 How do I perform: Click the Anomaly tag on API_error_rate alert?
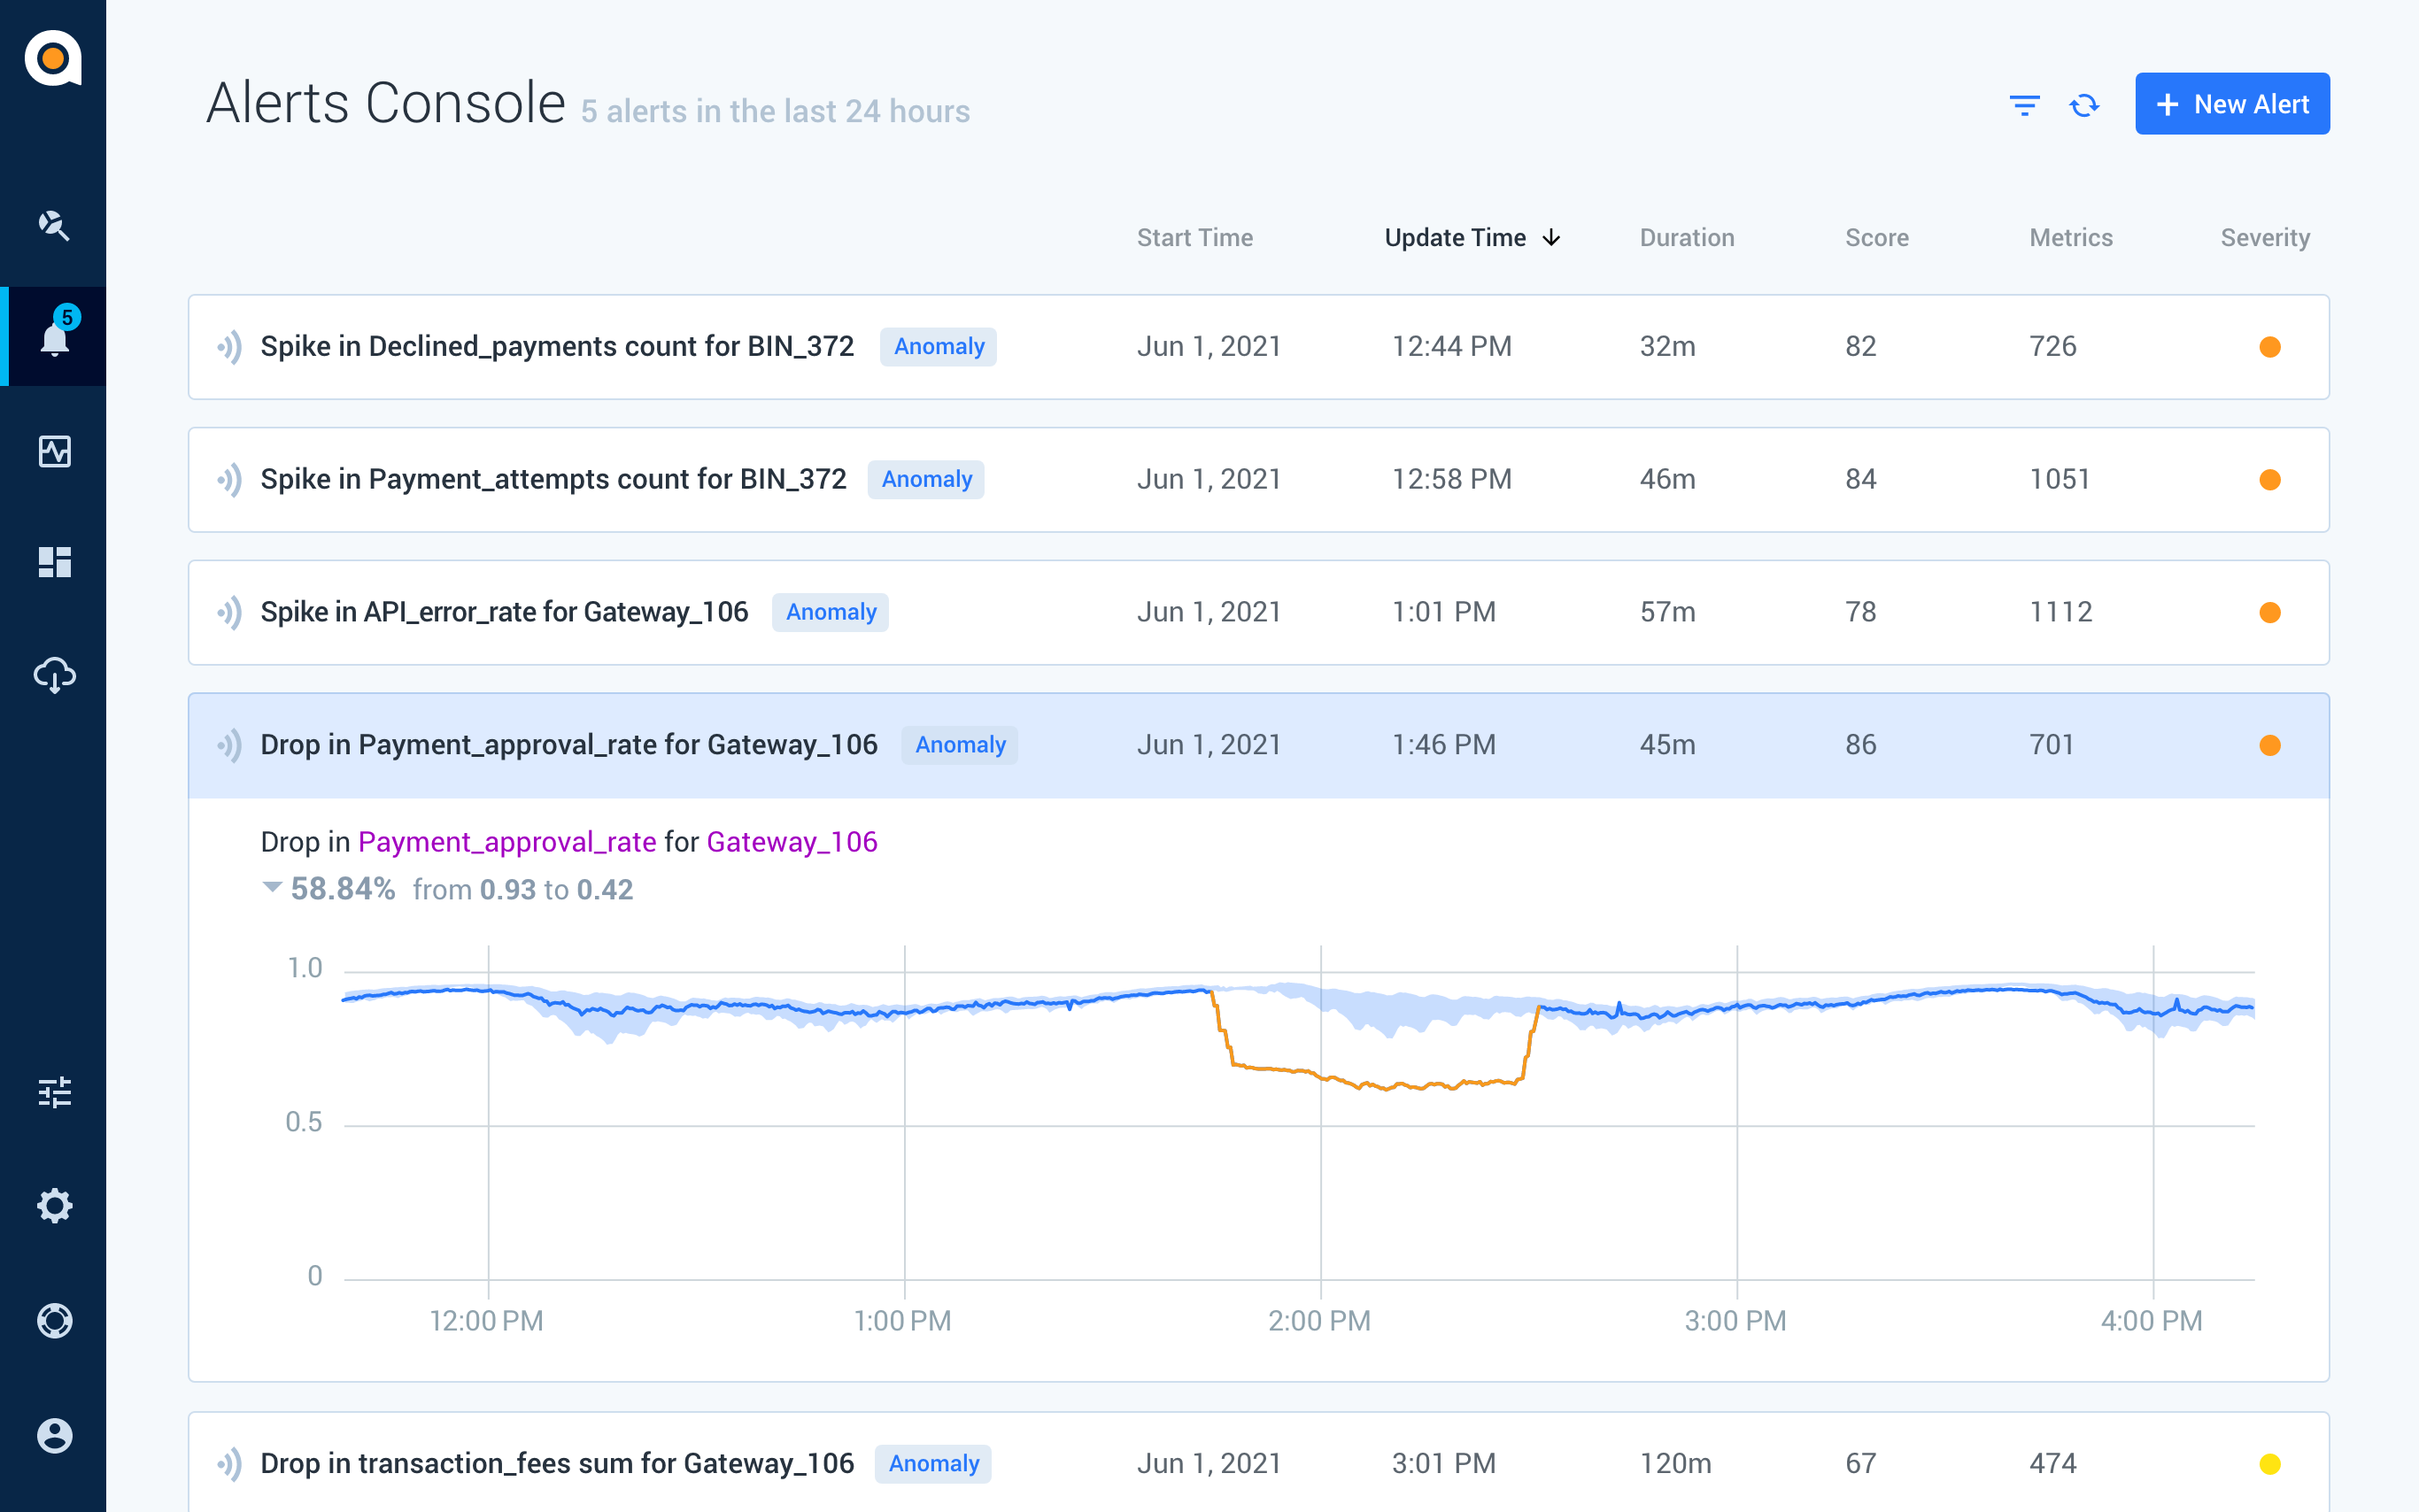[x=830, y=612]
